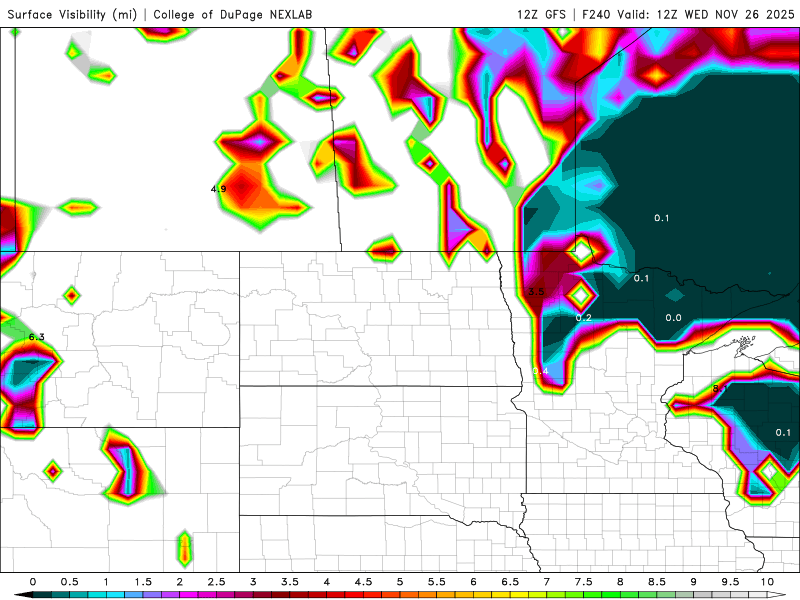800x600 pixels.
Task: Click legend label "7.5"
Action: (x=584, y=582)
